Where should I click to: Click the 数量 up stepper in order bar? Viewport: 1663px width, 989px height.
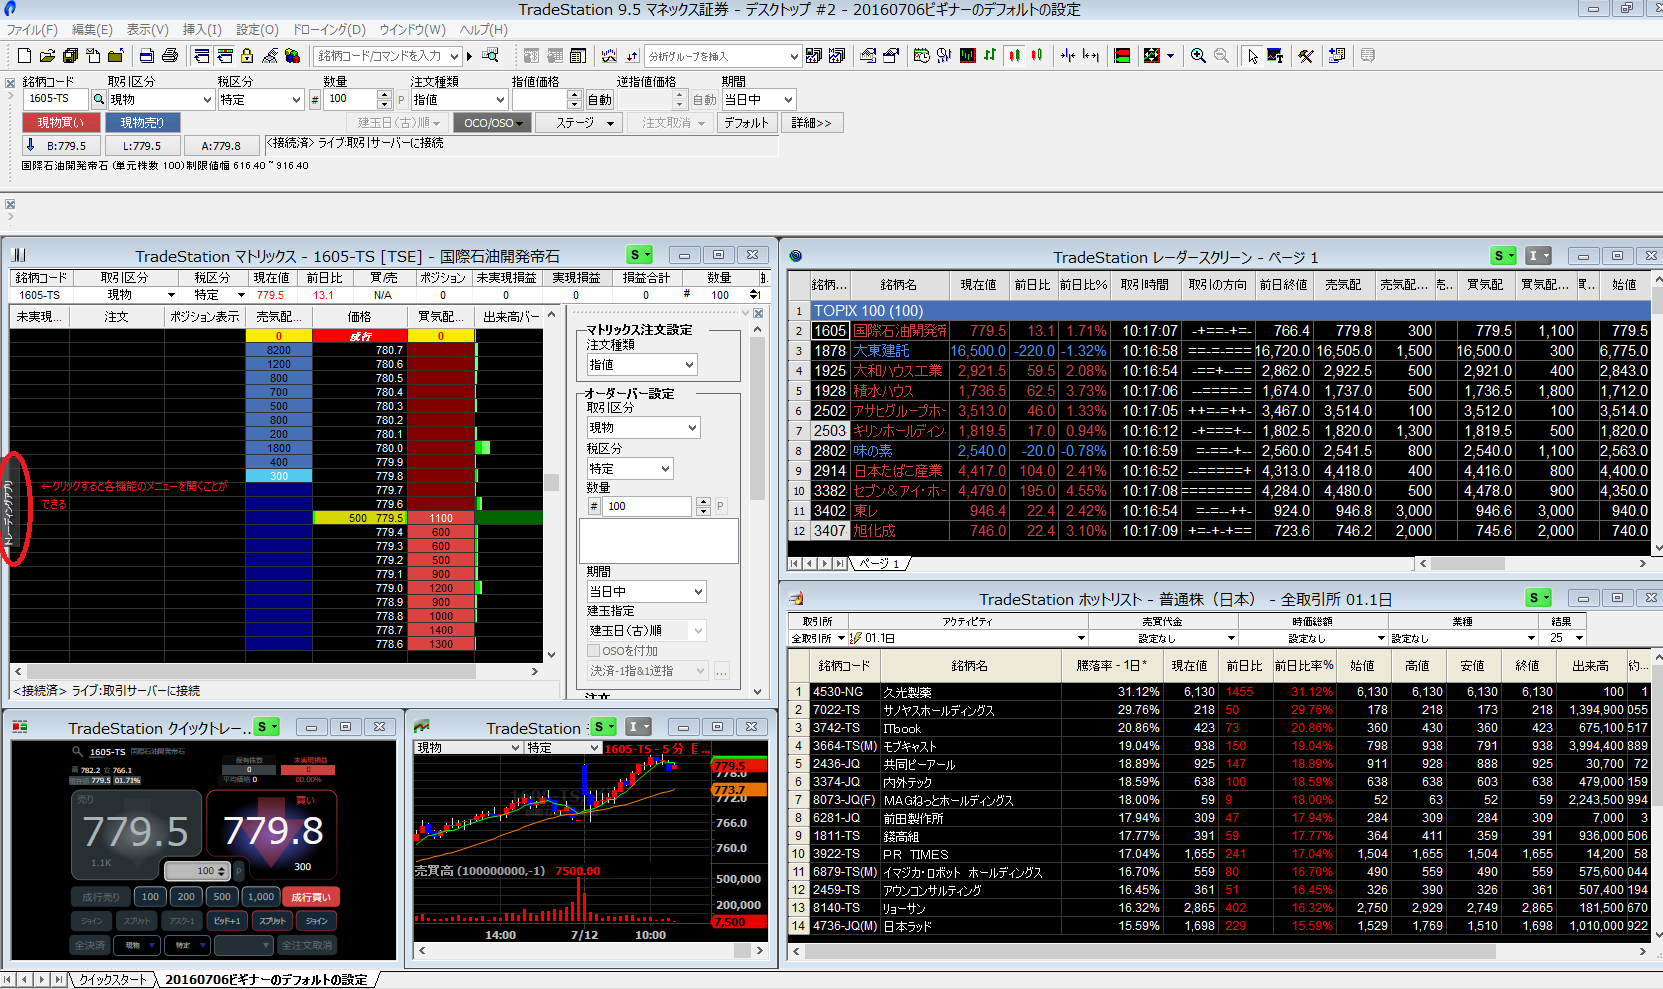pyautogui.click(x=384, y=95)
